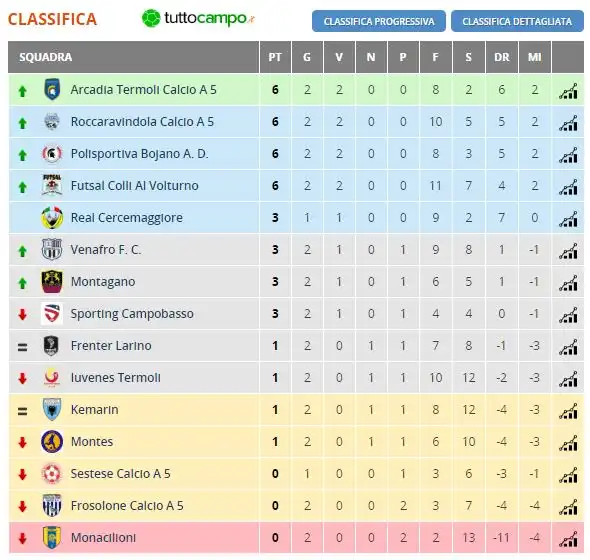Open the stats chart icon for Arcadia Termoli
Image resolution: width=590 pixels, height=560 pixels.
(x=568, y=90)
